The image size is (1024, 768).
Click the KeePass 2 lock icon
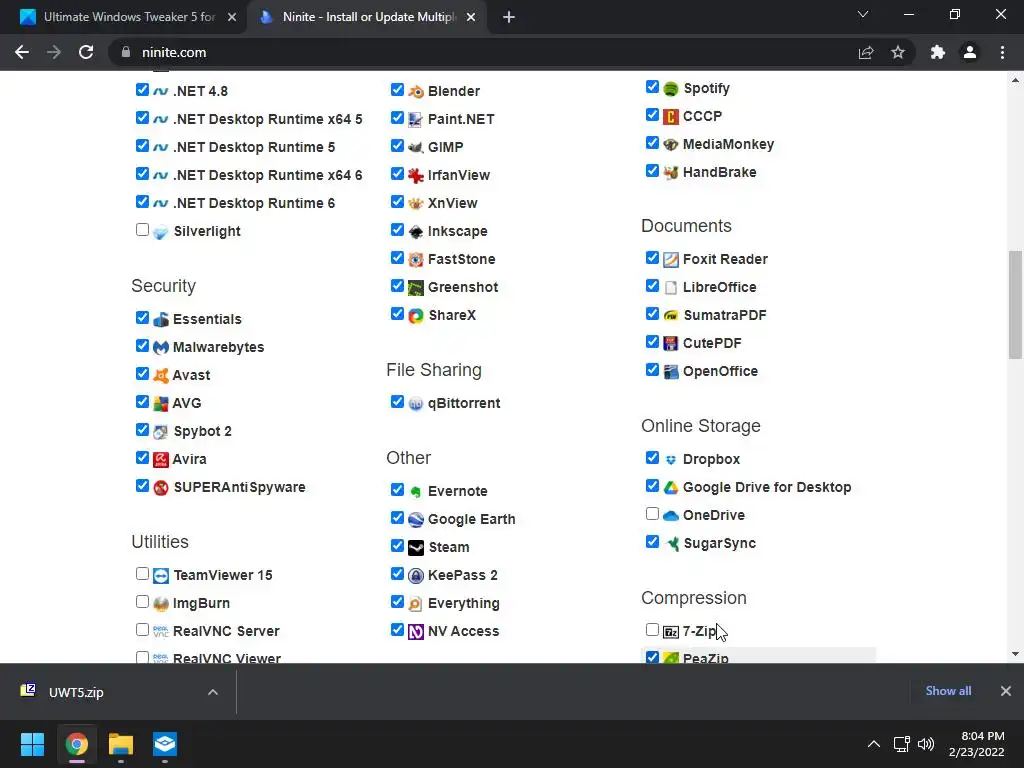tap(416, 576)
